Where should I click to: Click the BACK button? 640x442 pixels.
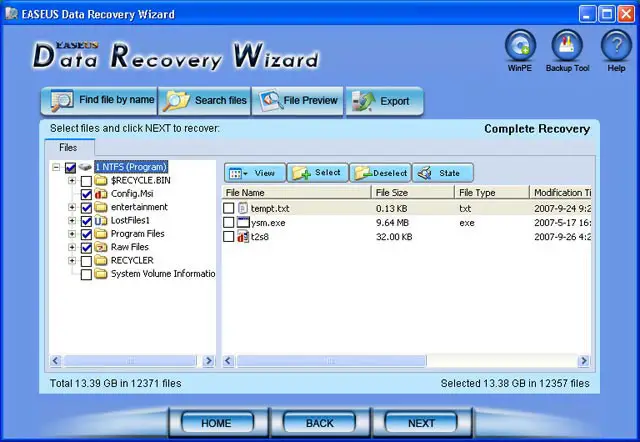pos(320,423)
